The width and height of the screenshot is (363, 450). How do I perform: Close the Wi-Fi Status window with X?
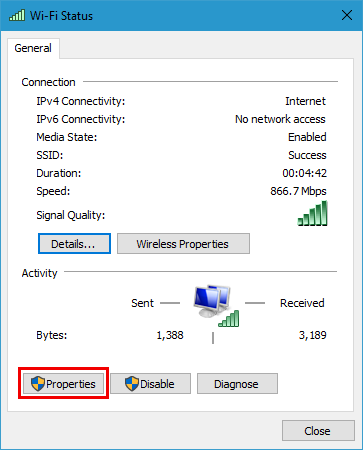(347, 15)
